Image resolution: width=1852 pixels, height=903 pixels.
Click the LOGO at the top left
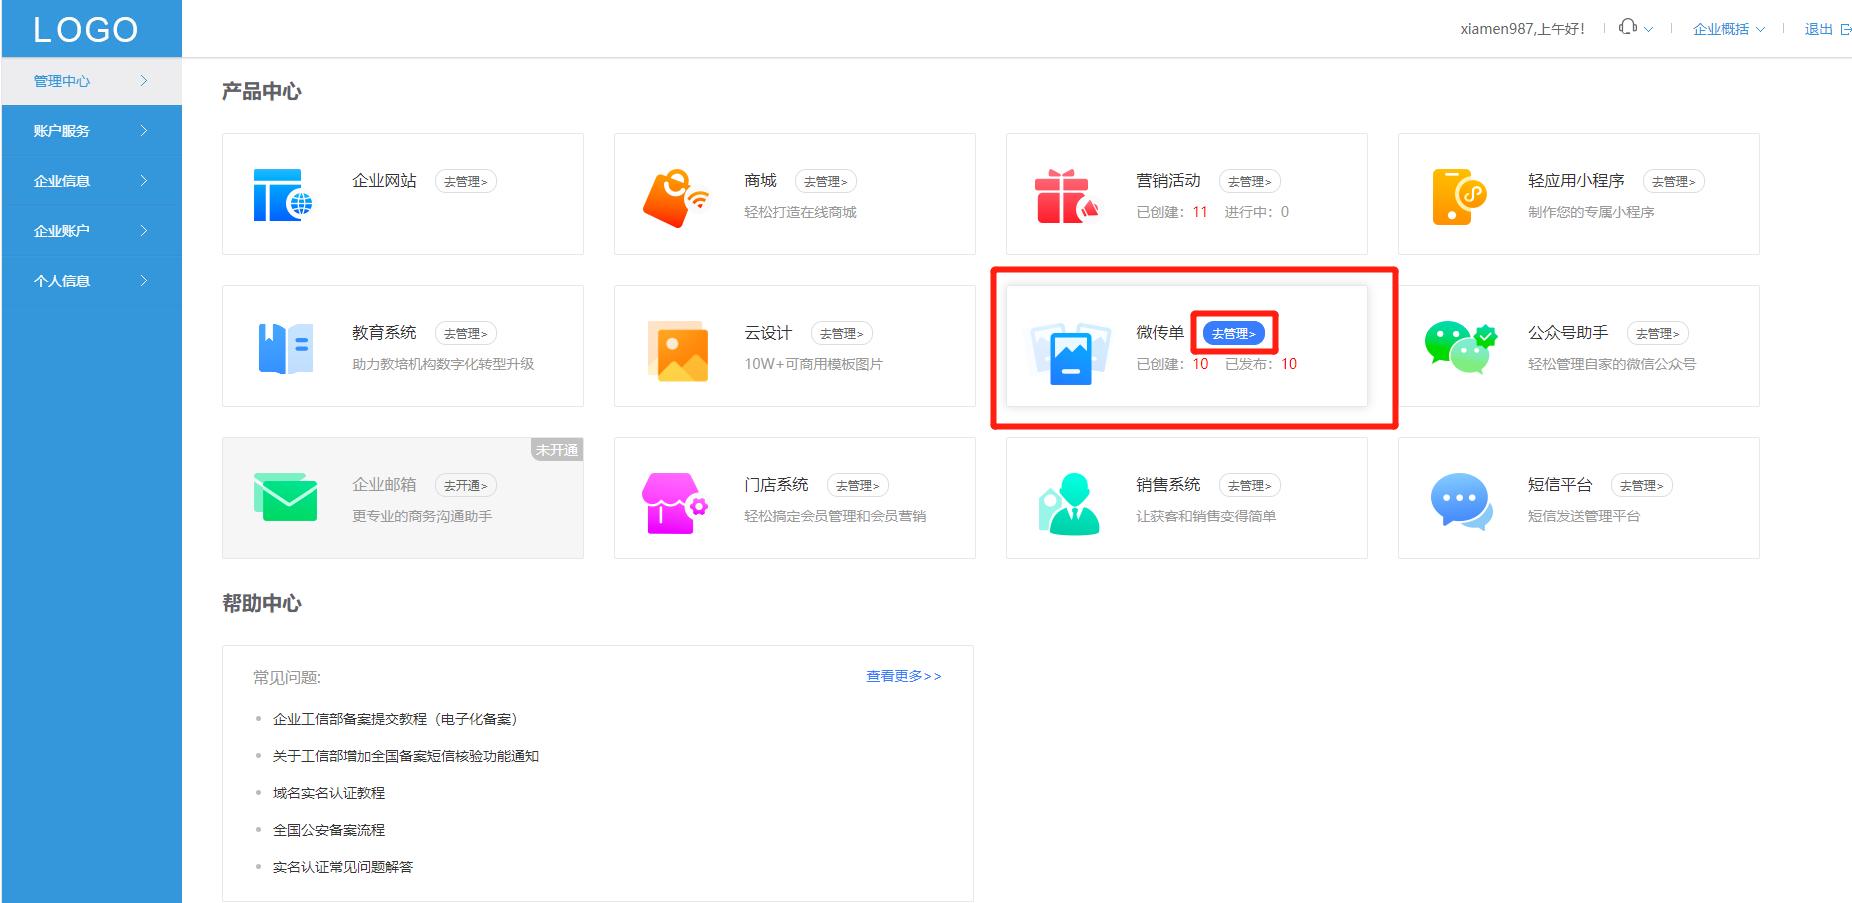86,29
